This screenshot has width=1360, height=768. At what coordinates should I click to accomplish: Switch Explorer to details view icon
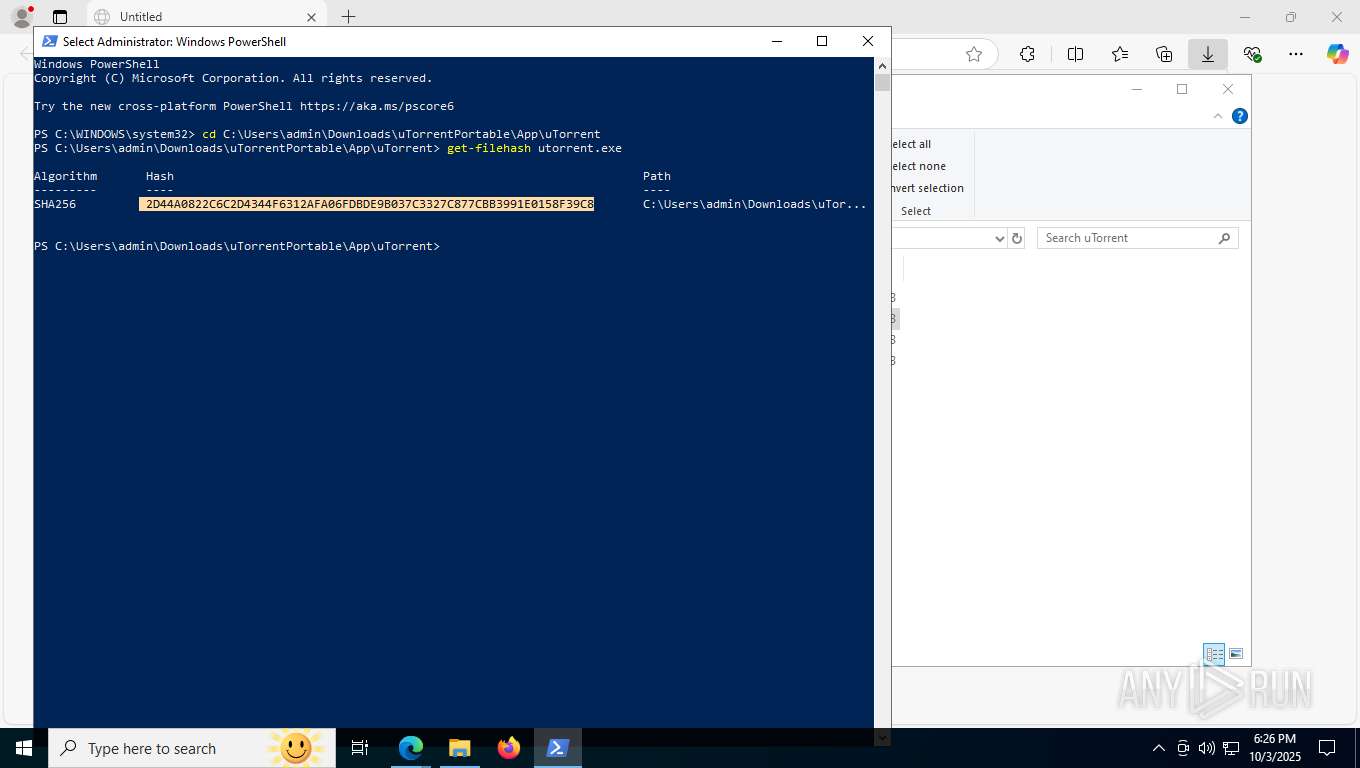click(x=1214, y=654)
